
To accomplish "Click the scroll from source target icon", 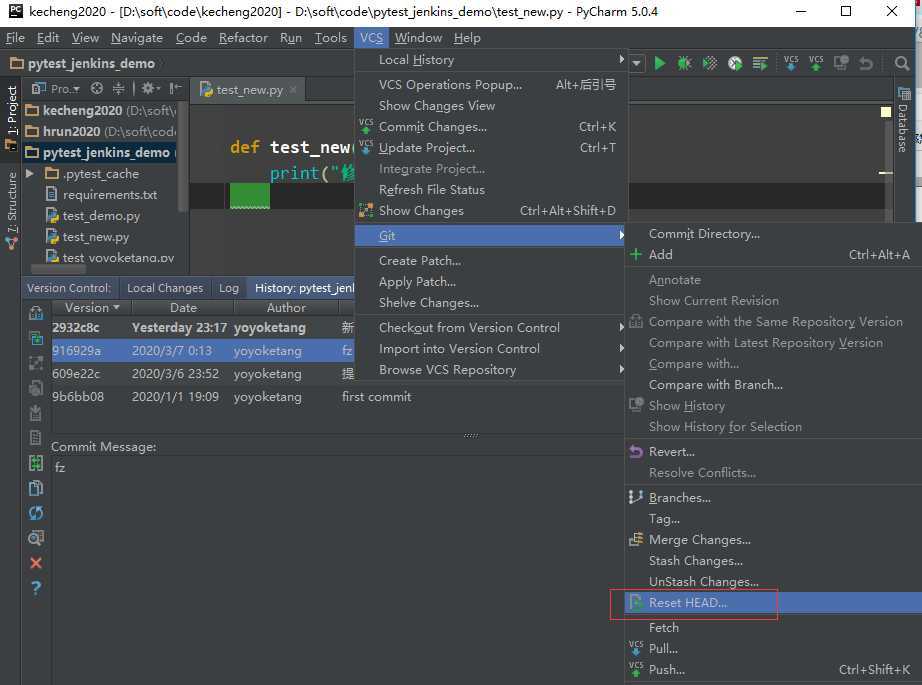I will [x=97, y=88].
